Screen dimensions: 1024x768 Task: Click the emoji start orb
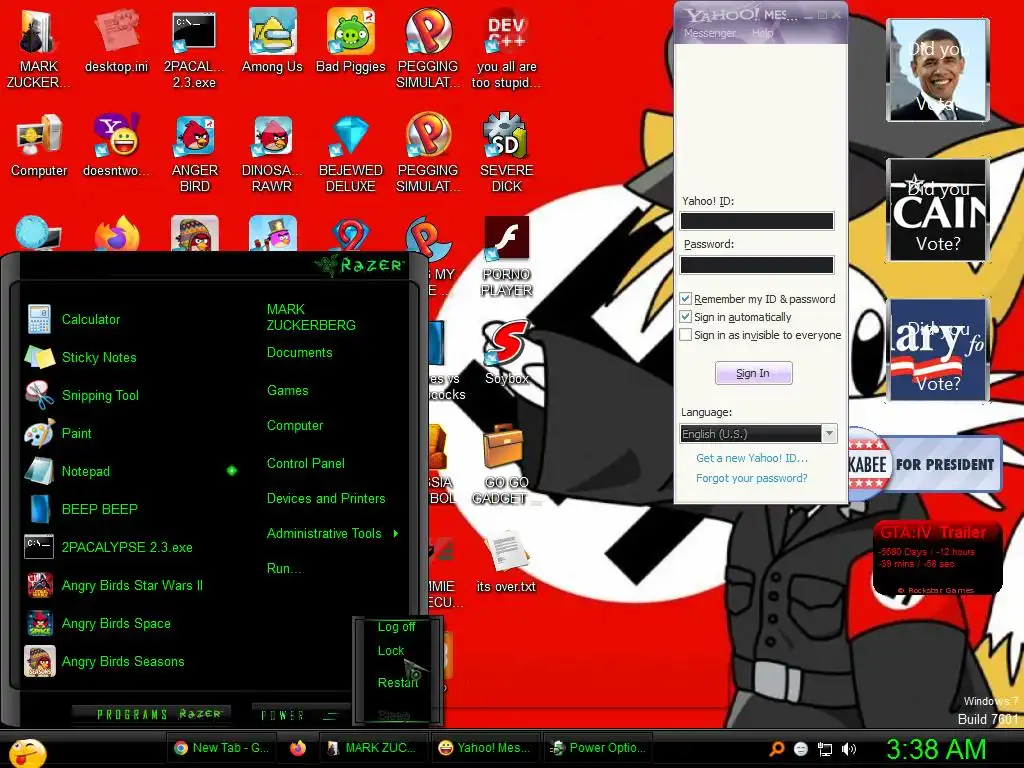click(27, 752)
